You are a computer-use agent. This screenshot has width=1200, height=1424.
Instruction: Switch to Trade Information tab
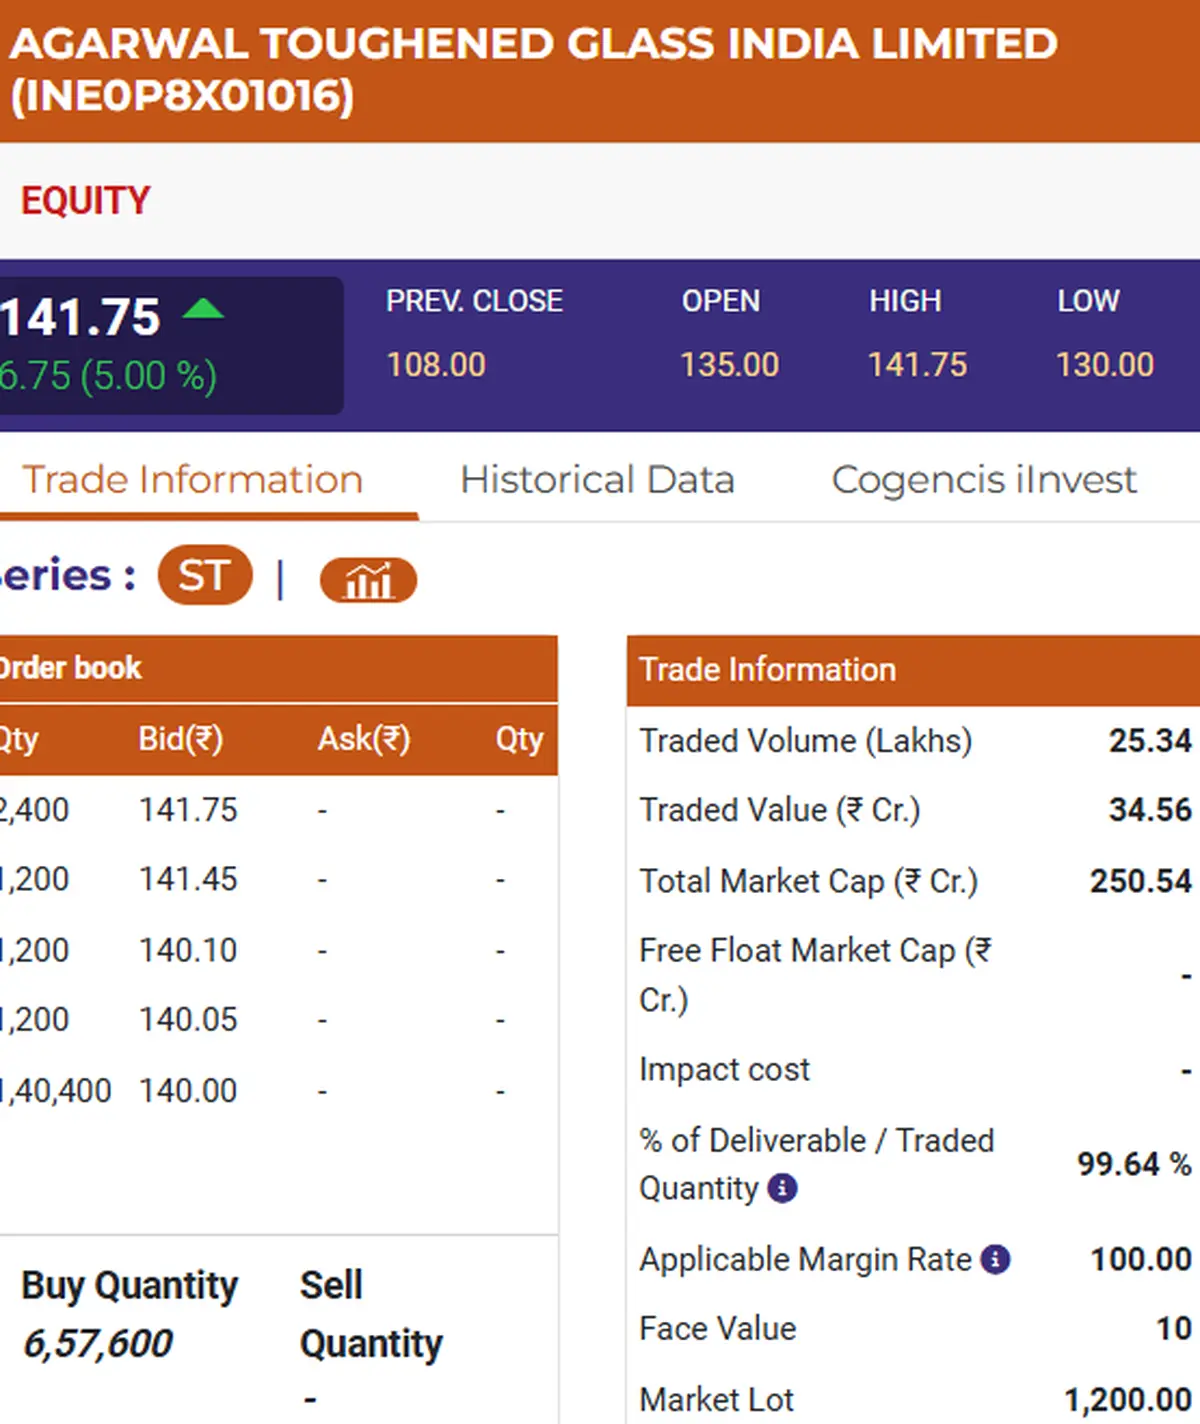[192, 480]
